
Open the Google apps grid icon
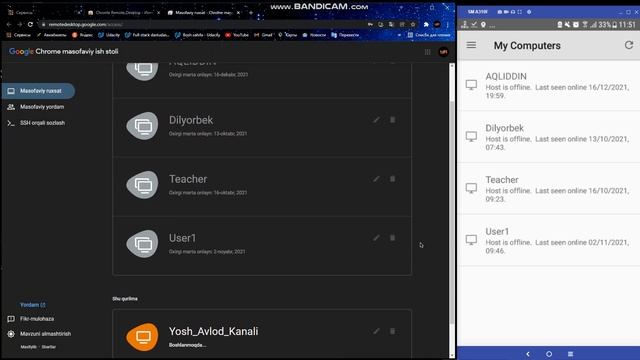(x=427, y=52)
